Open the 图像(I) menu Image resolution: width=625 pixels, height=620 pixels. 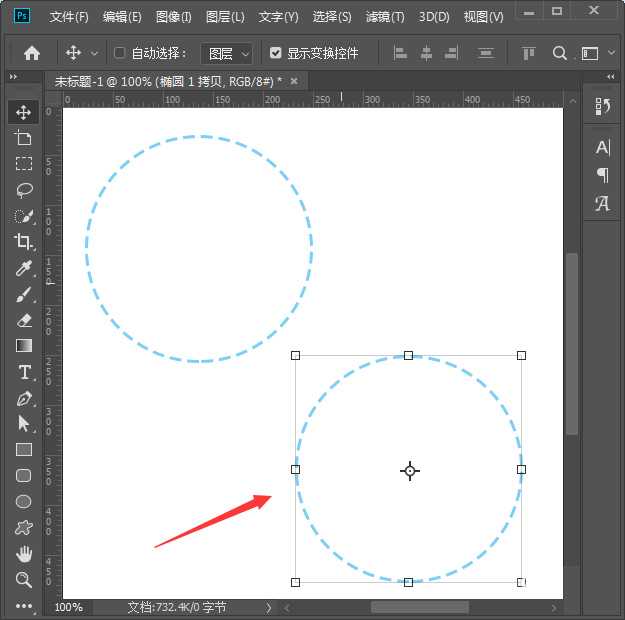pos(173,17)
